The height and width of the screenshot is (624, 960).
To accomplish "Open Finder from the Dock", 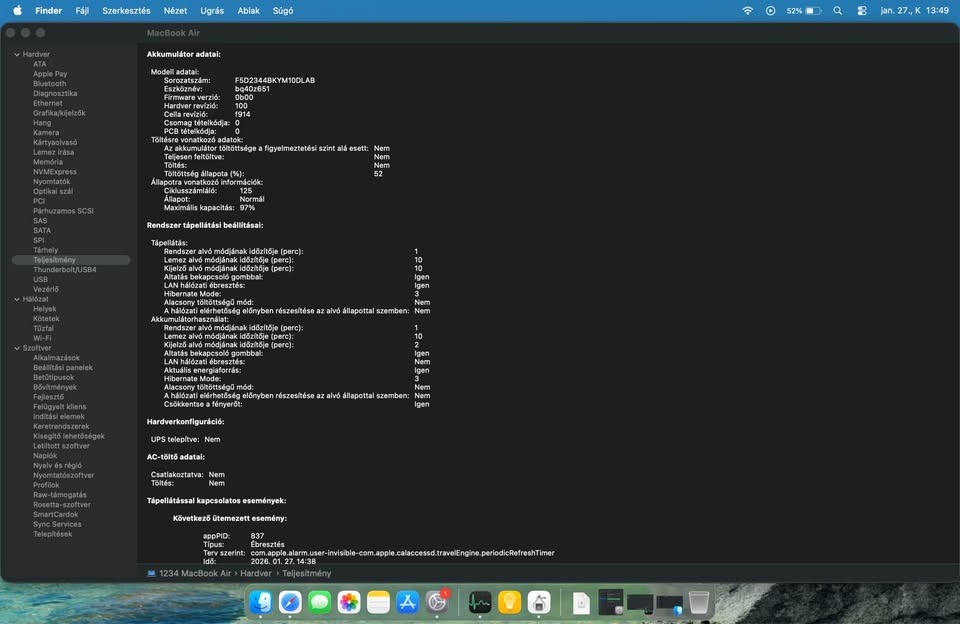I will click(261, 603).
